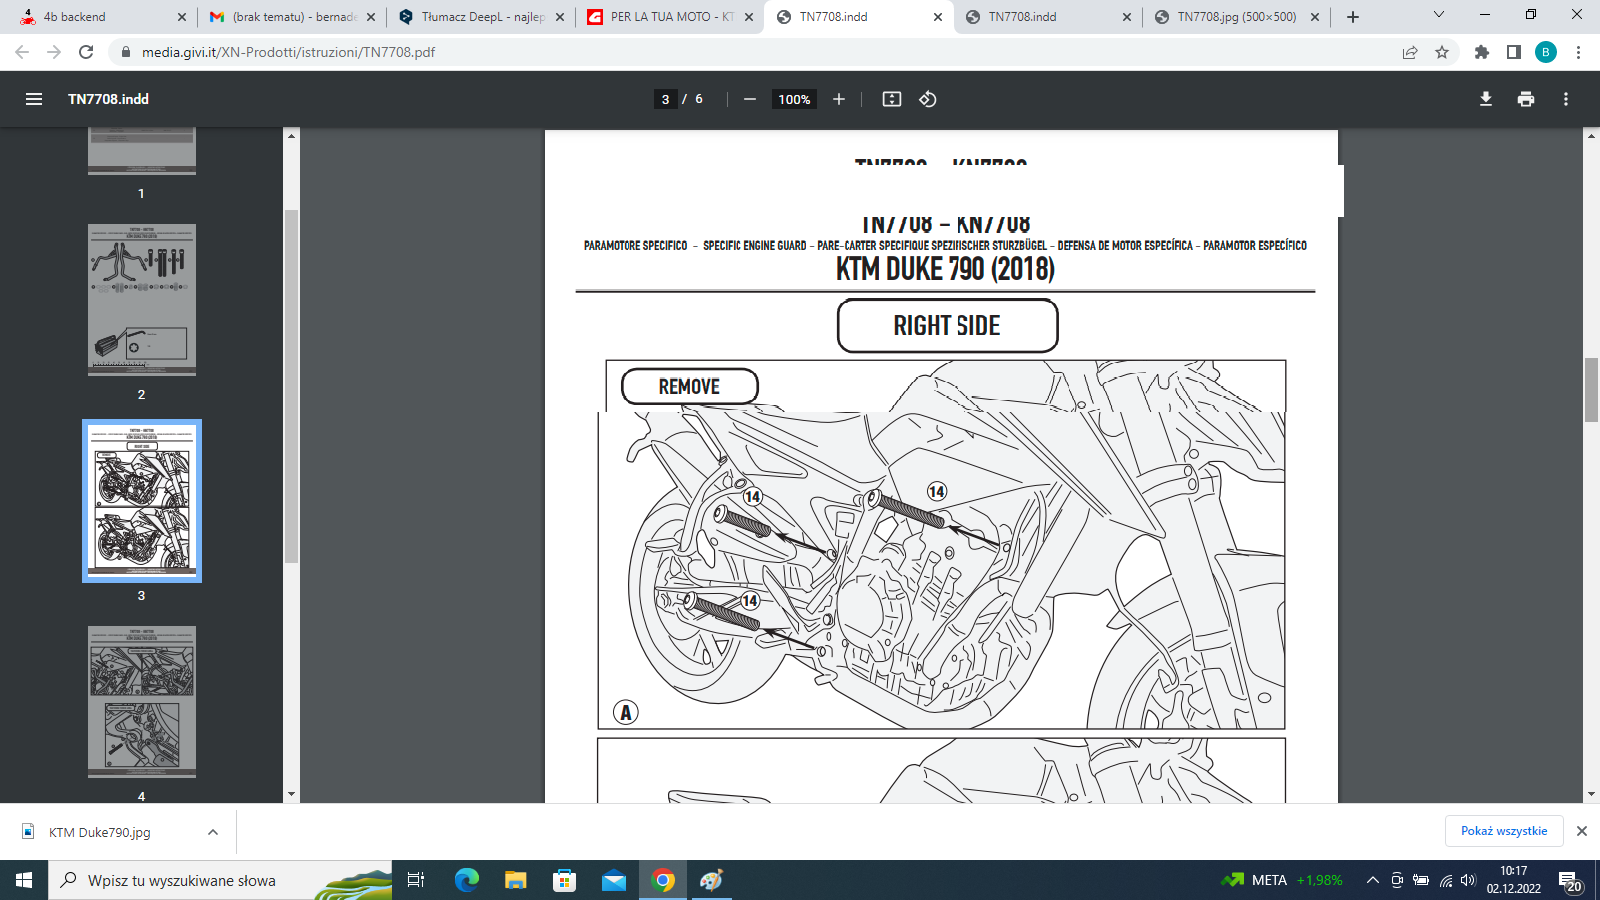Launch Microsoft Edge from taskbar
Screen dimensions: 1600x900
click(x=467, y=880)
